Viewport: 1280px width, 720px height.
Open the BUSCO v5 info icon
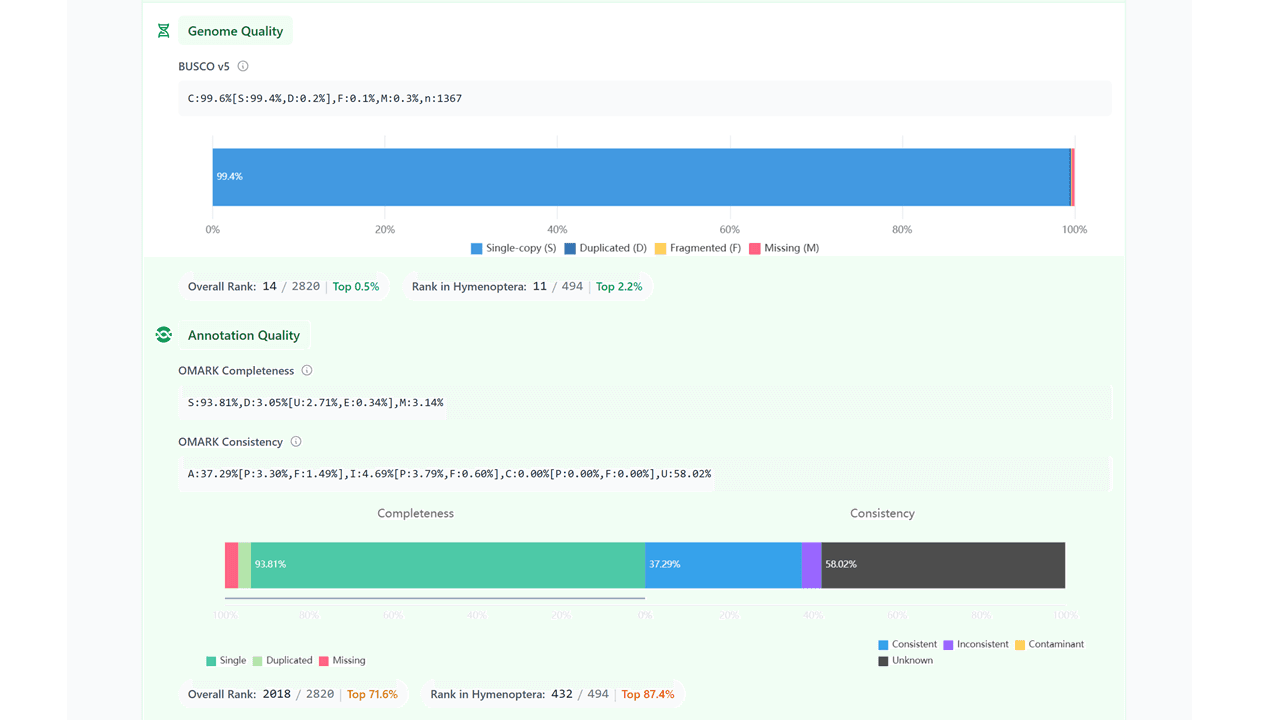(243, 67)
